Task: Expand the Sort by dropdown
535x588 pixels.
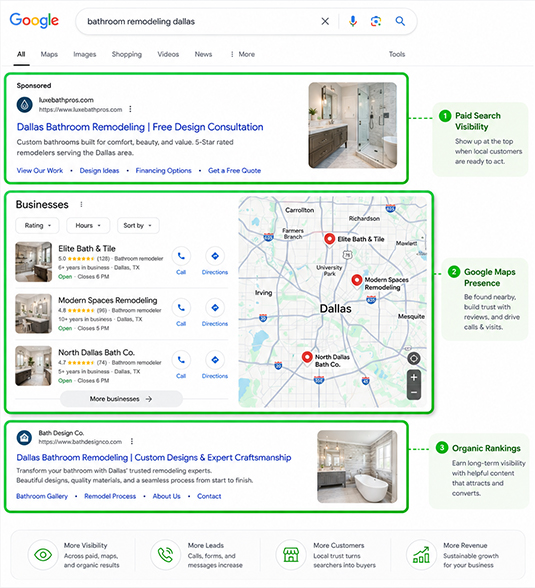Action: click(x=138, y=226)
